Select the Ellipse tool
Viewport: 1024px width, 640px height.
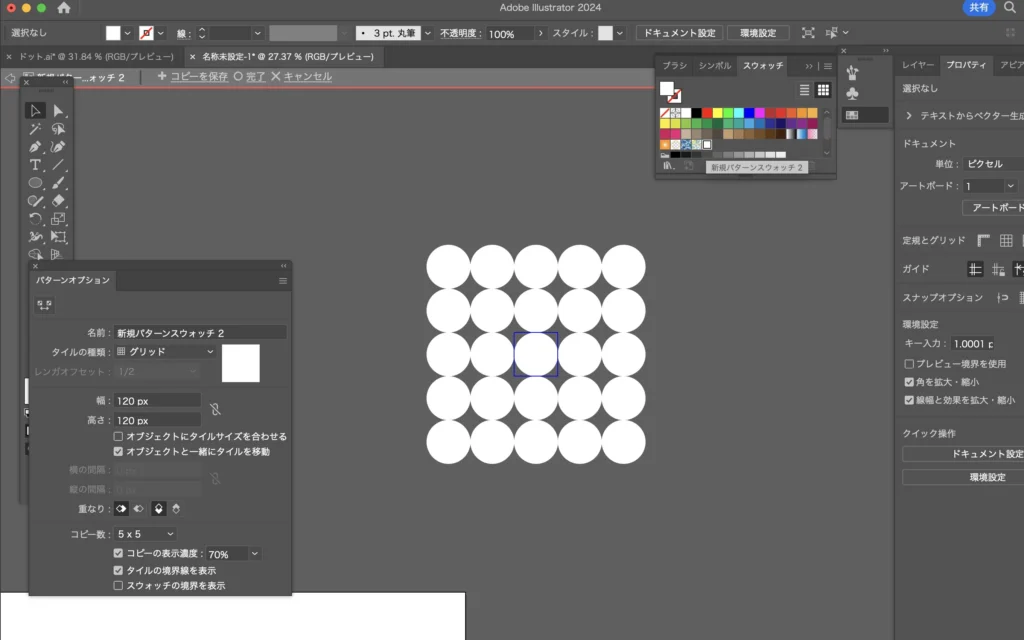[35, 183]
